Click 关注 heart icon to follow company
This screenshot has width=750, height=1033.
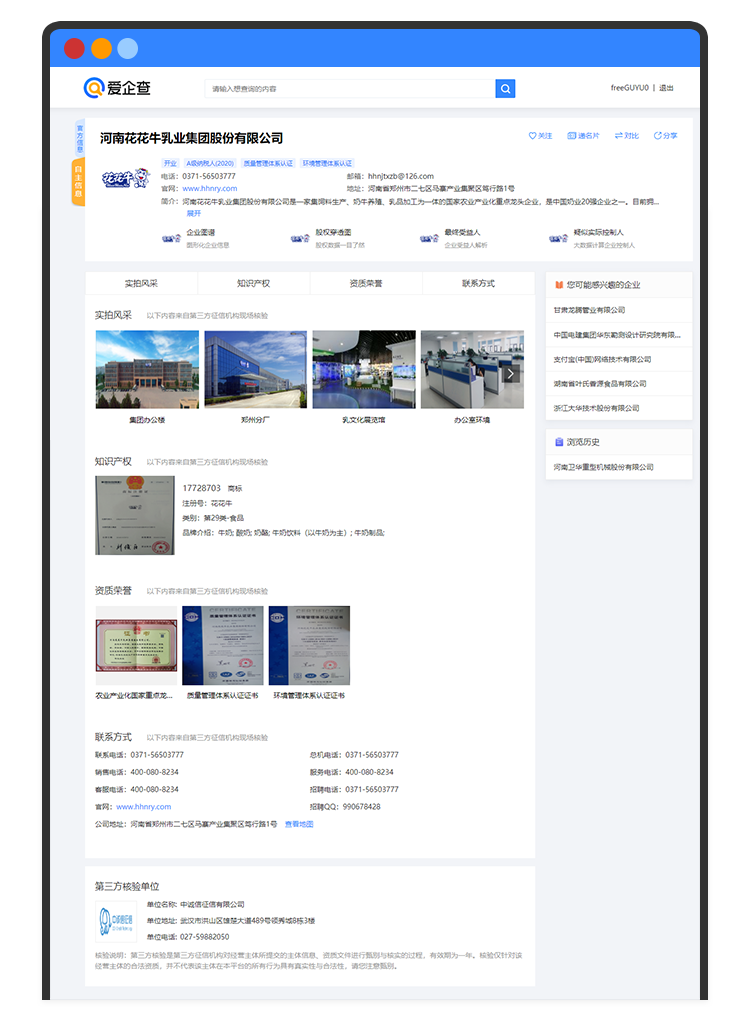tap(540, 136)
